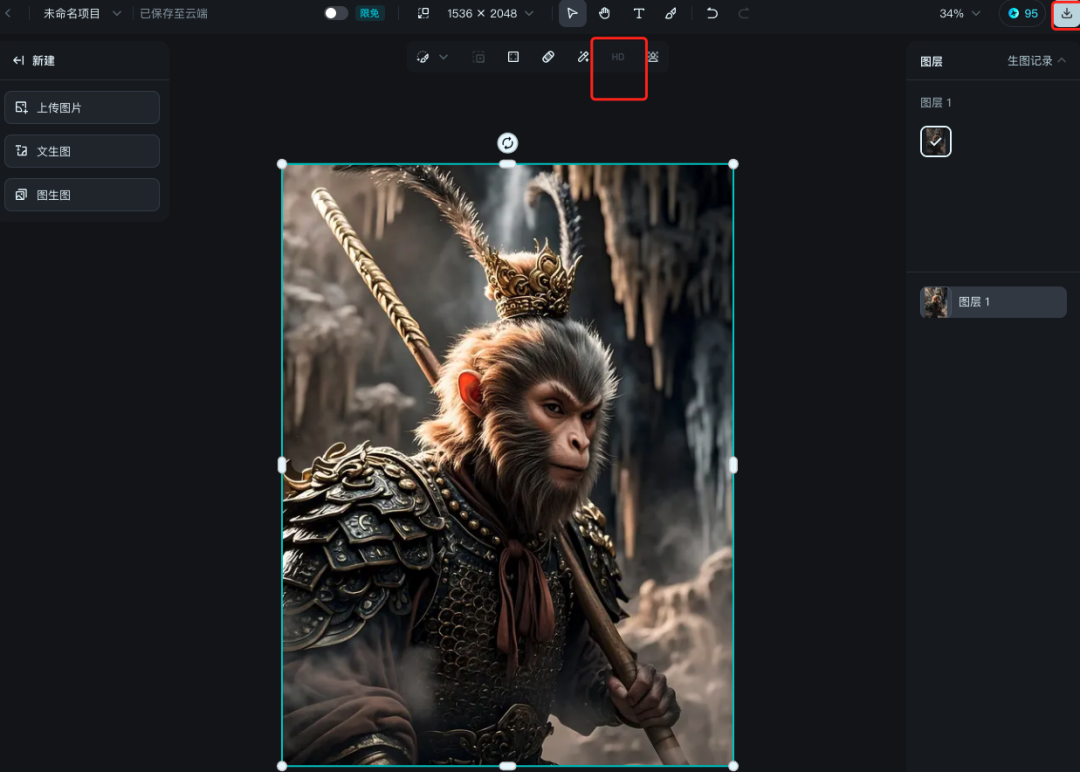Click the green 限免 badge
This screenshot has width=1080, height=772.
(370, 13)
